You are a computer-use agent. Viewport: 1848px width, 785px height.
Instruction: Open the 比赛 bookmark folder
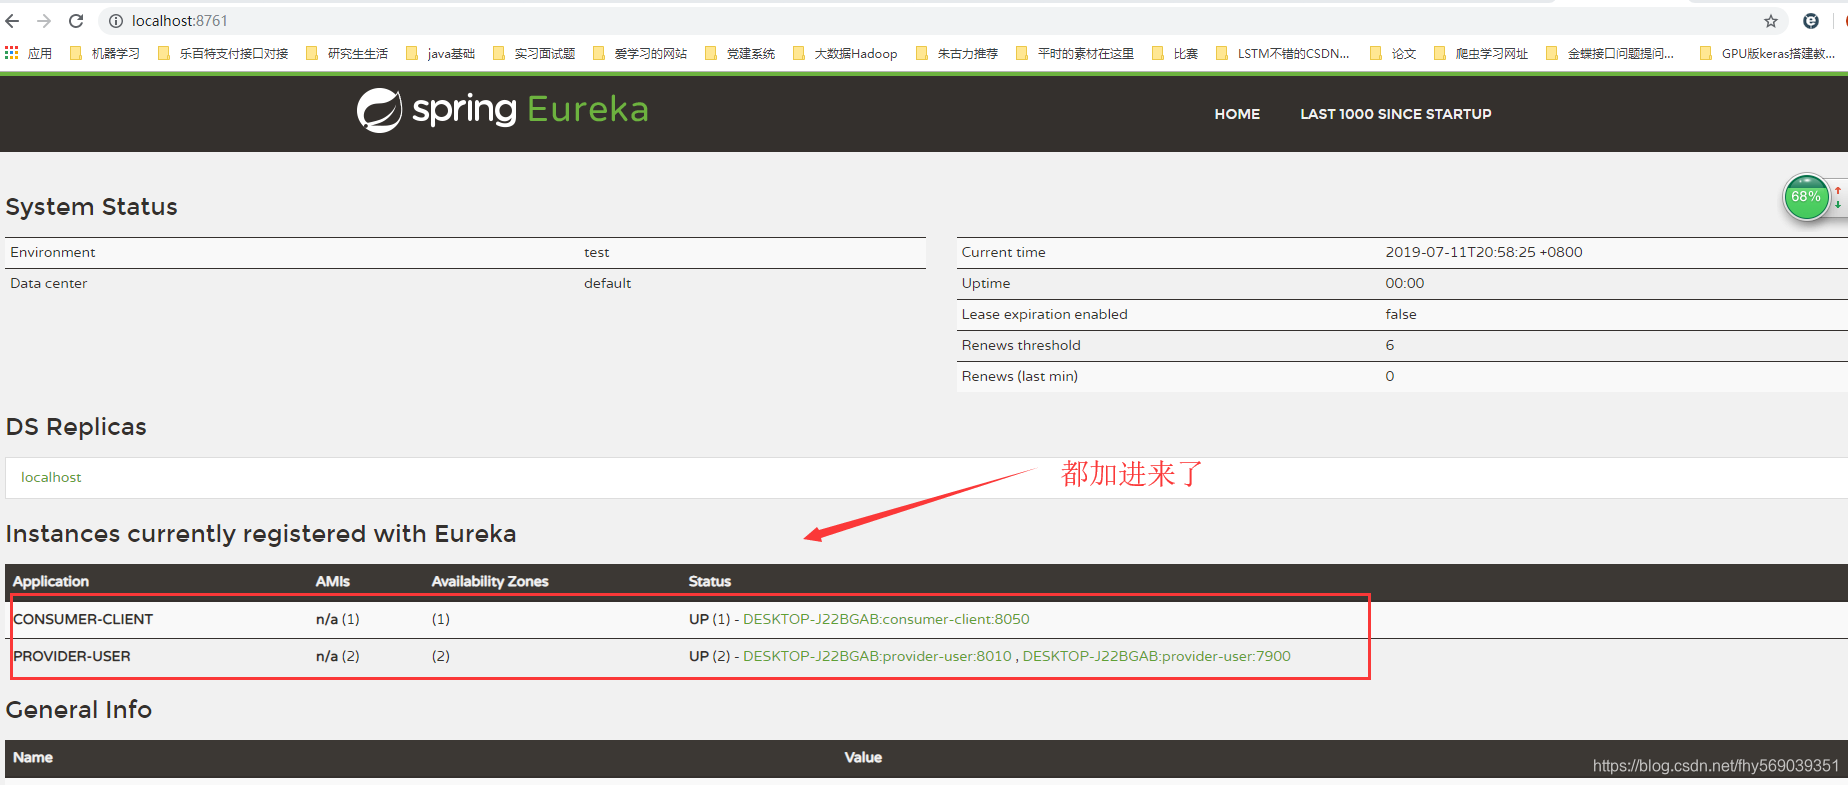[x=1175, y=53]
